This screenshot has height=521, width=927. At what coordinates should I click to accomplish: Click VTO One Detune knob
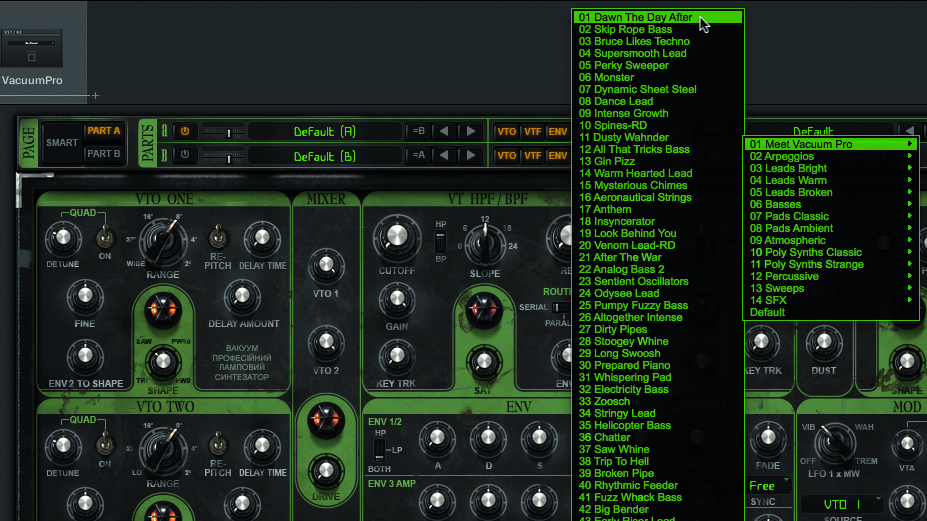coord(63,238)
